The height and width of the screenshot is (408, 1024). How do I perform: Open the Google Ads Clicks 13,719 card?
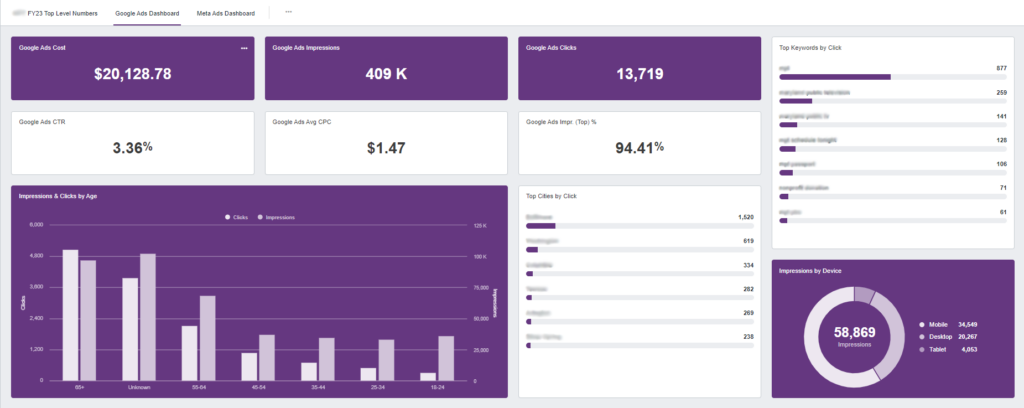639,69
